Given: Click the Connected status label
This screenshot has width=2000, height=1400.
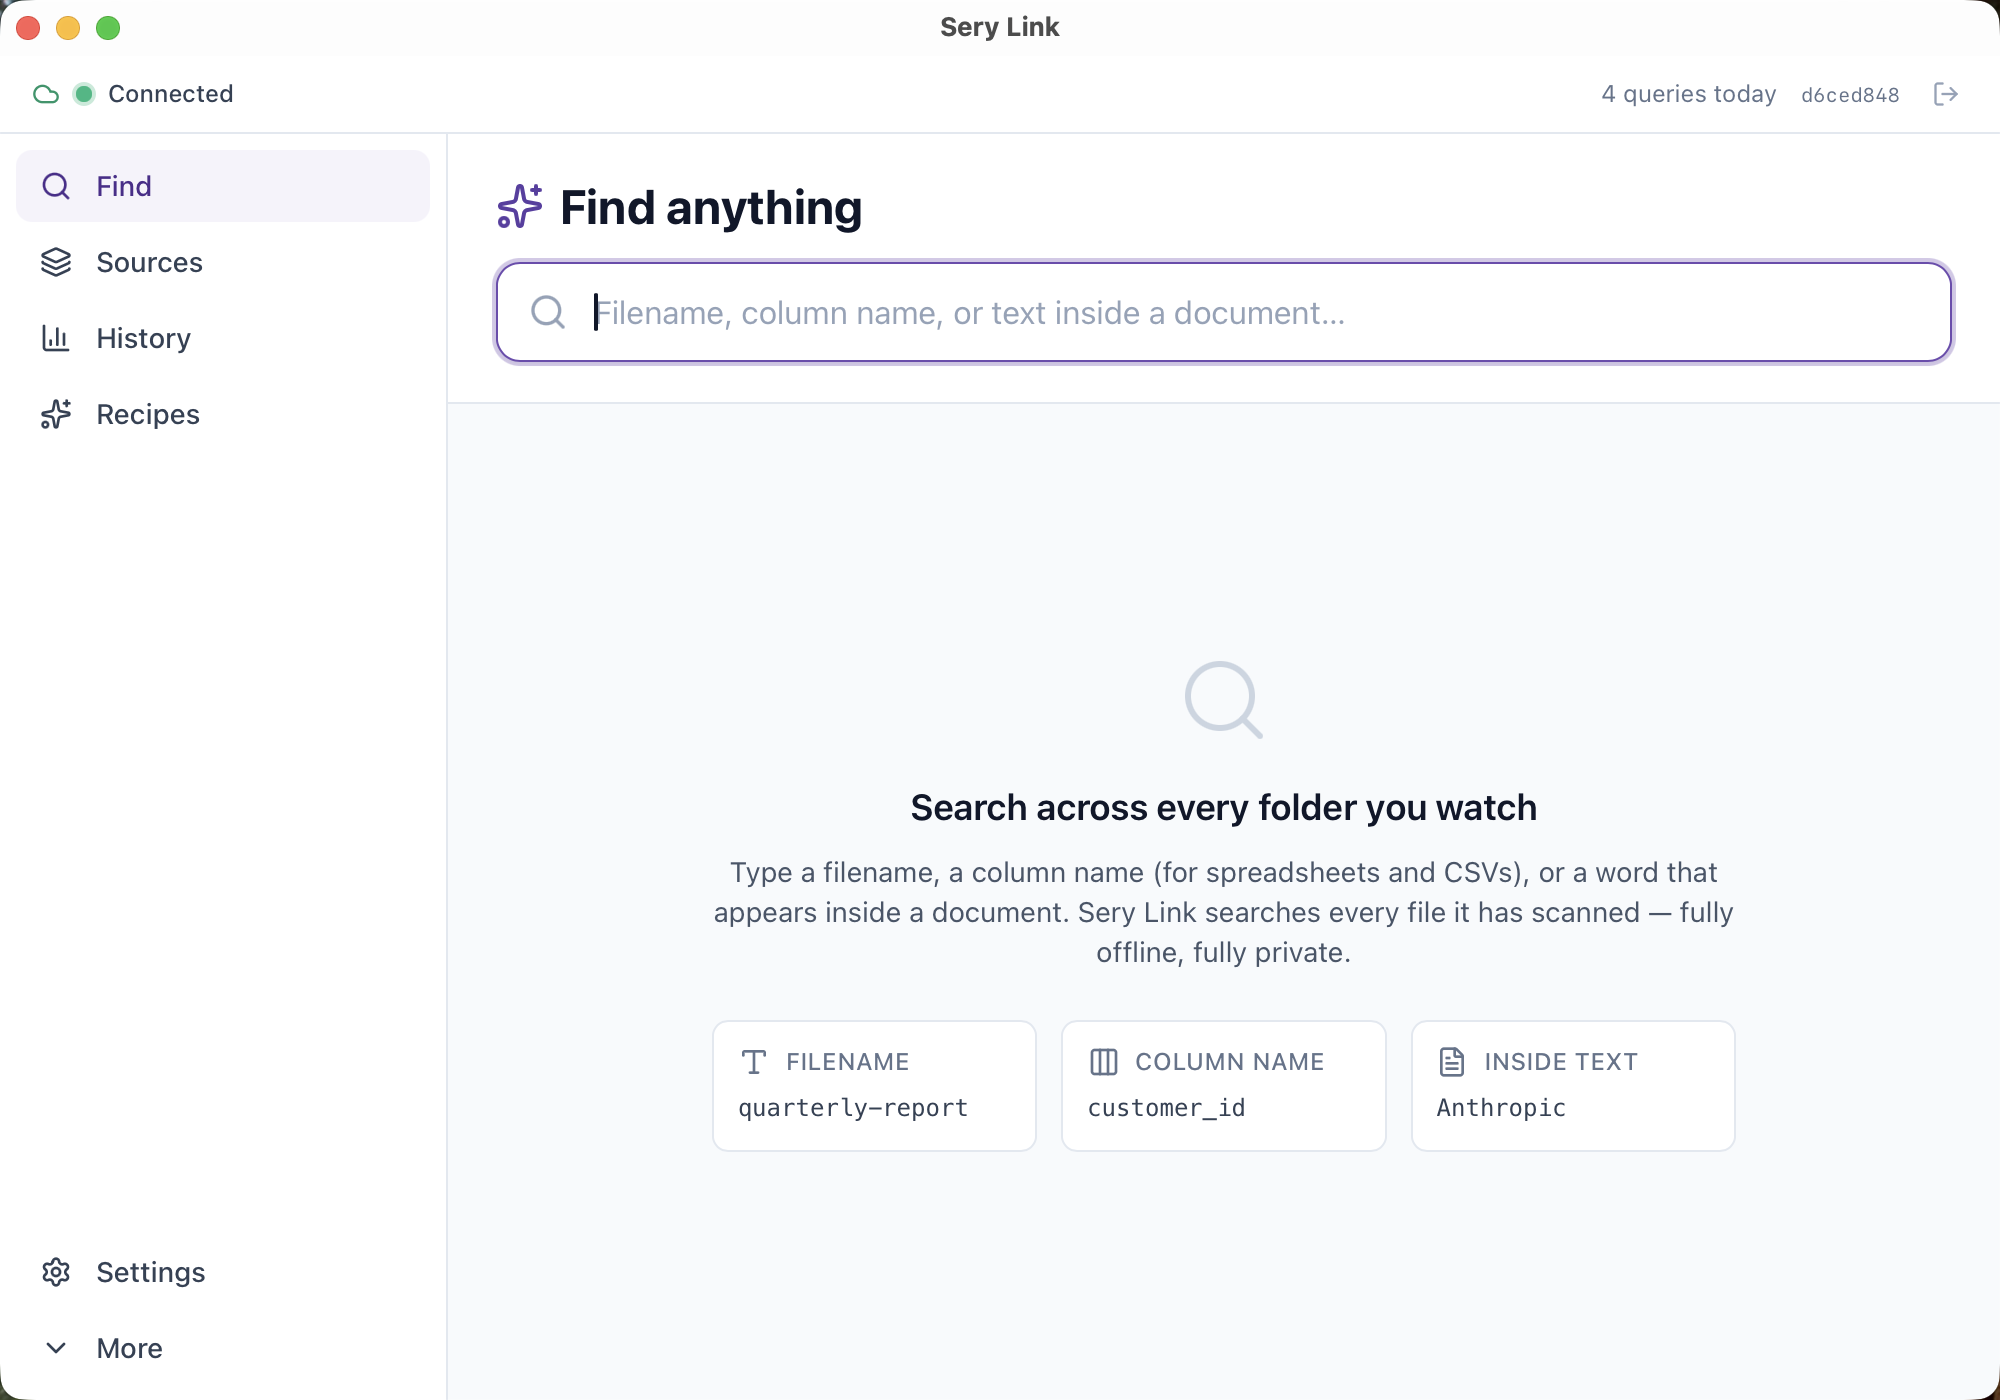Looking at the screenshot, I should [171, 94].
